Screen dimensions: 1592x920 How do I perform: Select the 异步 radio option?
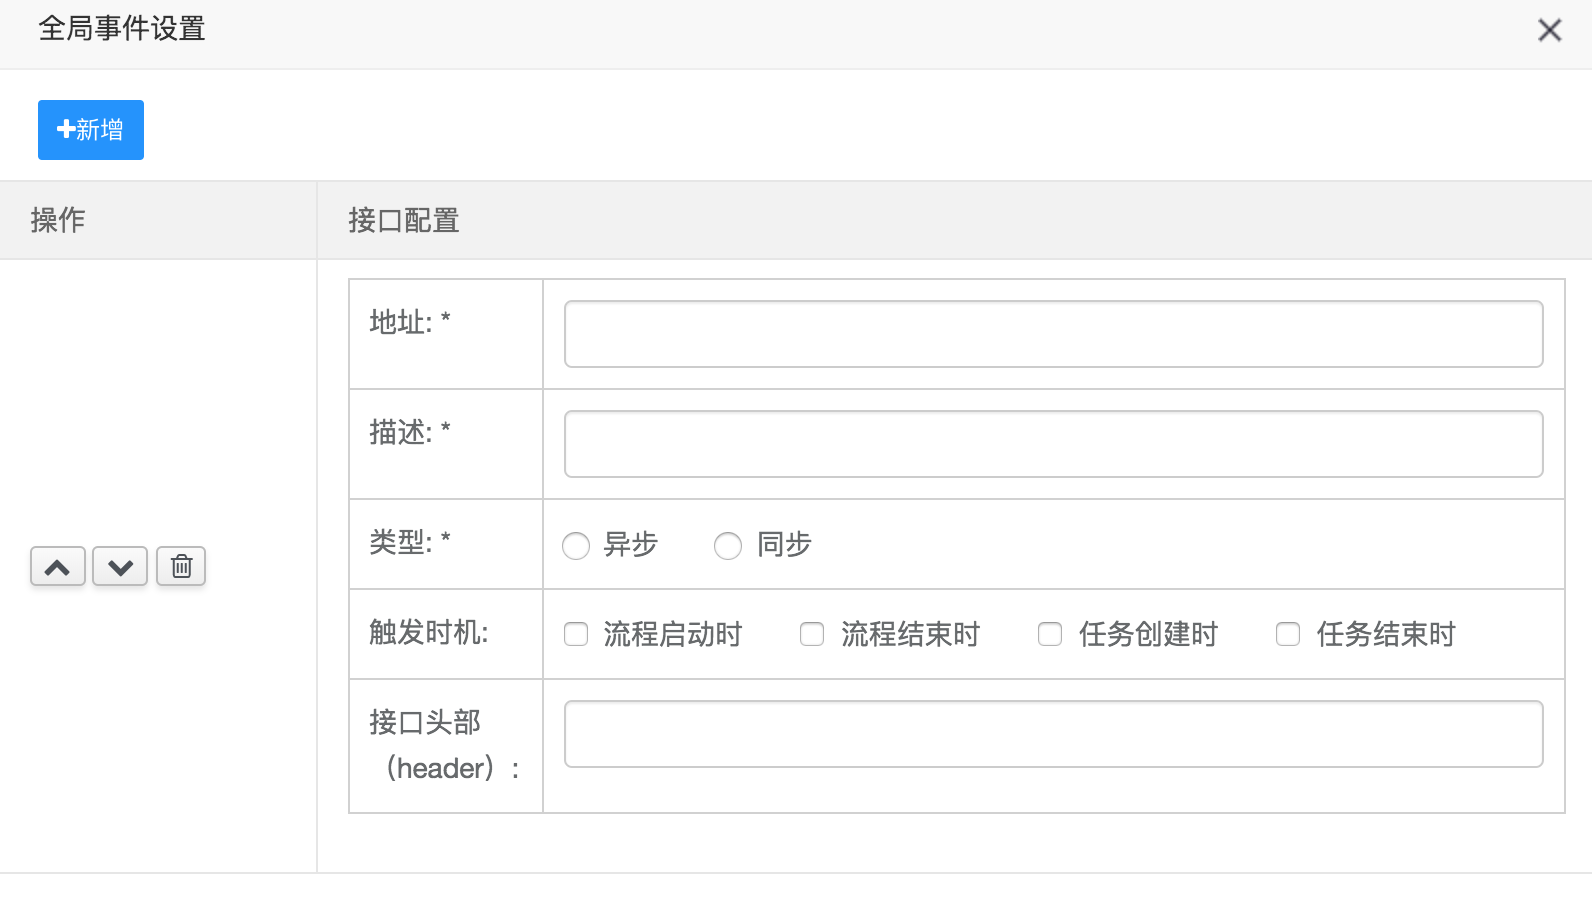point(576,546)
